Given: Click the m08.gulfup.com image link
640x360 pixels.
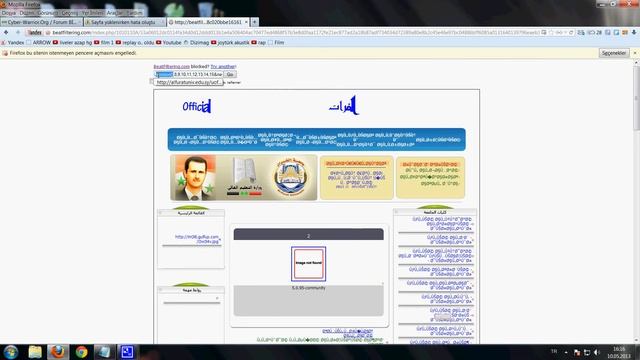Looking at the screenshot, I should 197,239.
